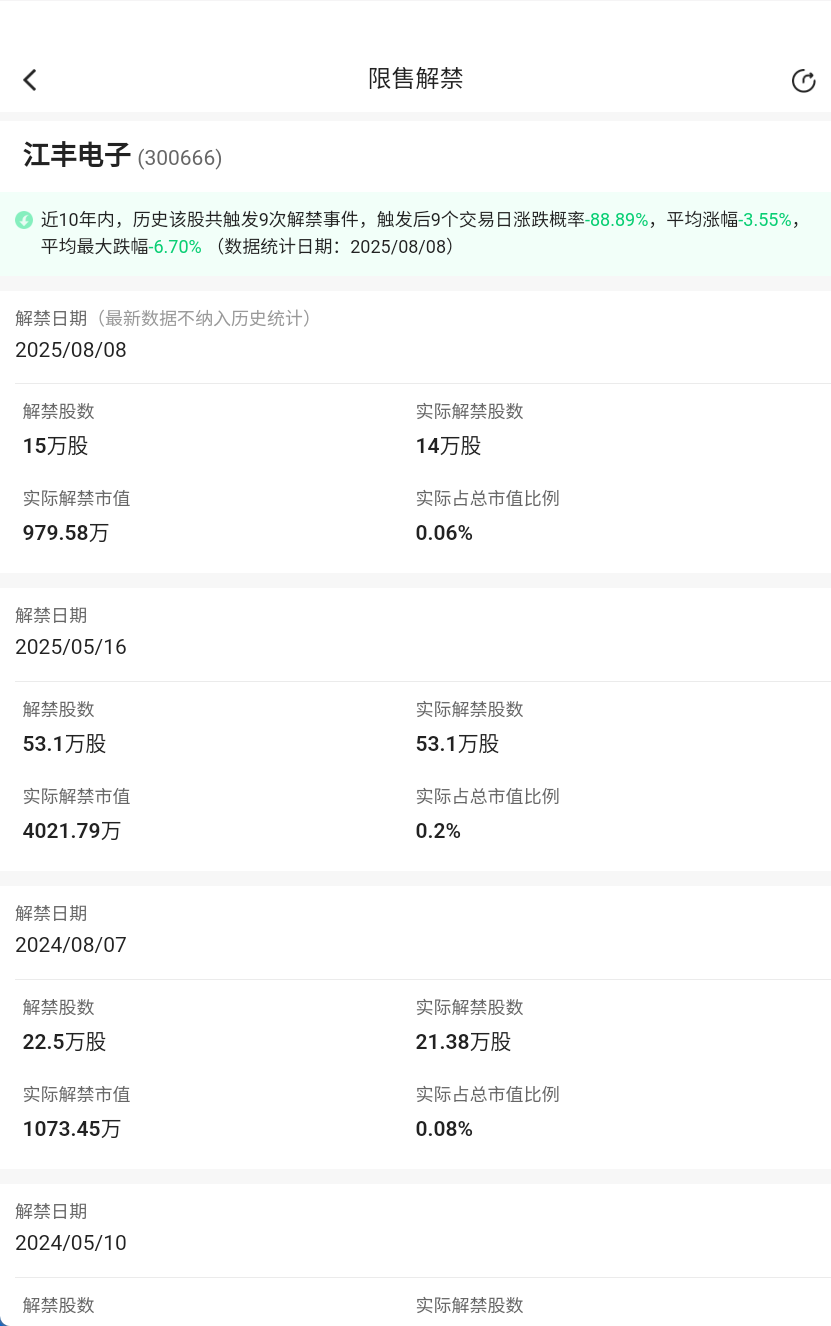Image resolution: width=831 pixels, height=1326 pixels.
Task: Open the 江丰电子 stock name header
Action: click(77, 156)
